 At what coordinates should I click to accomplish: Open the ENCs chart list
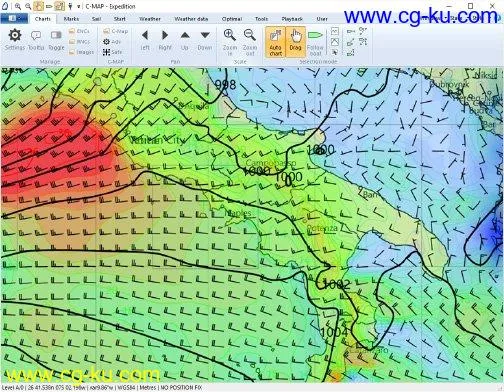point(79,31)
